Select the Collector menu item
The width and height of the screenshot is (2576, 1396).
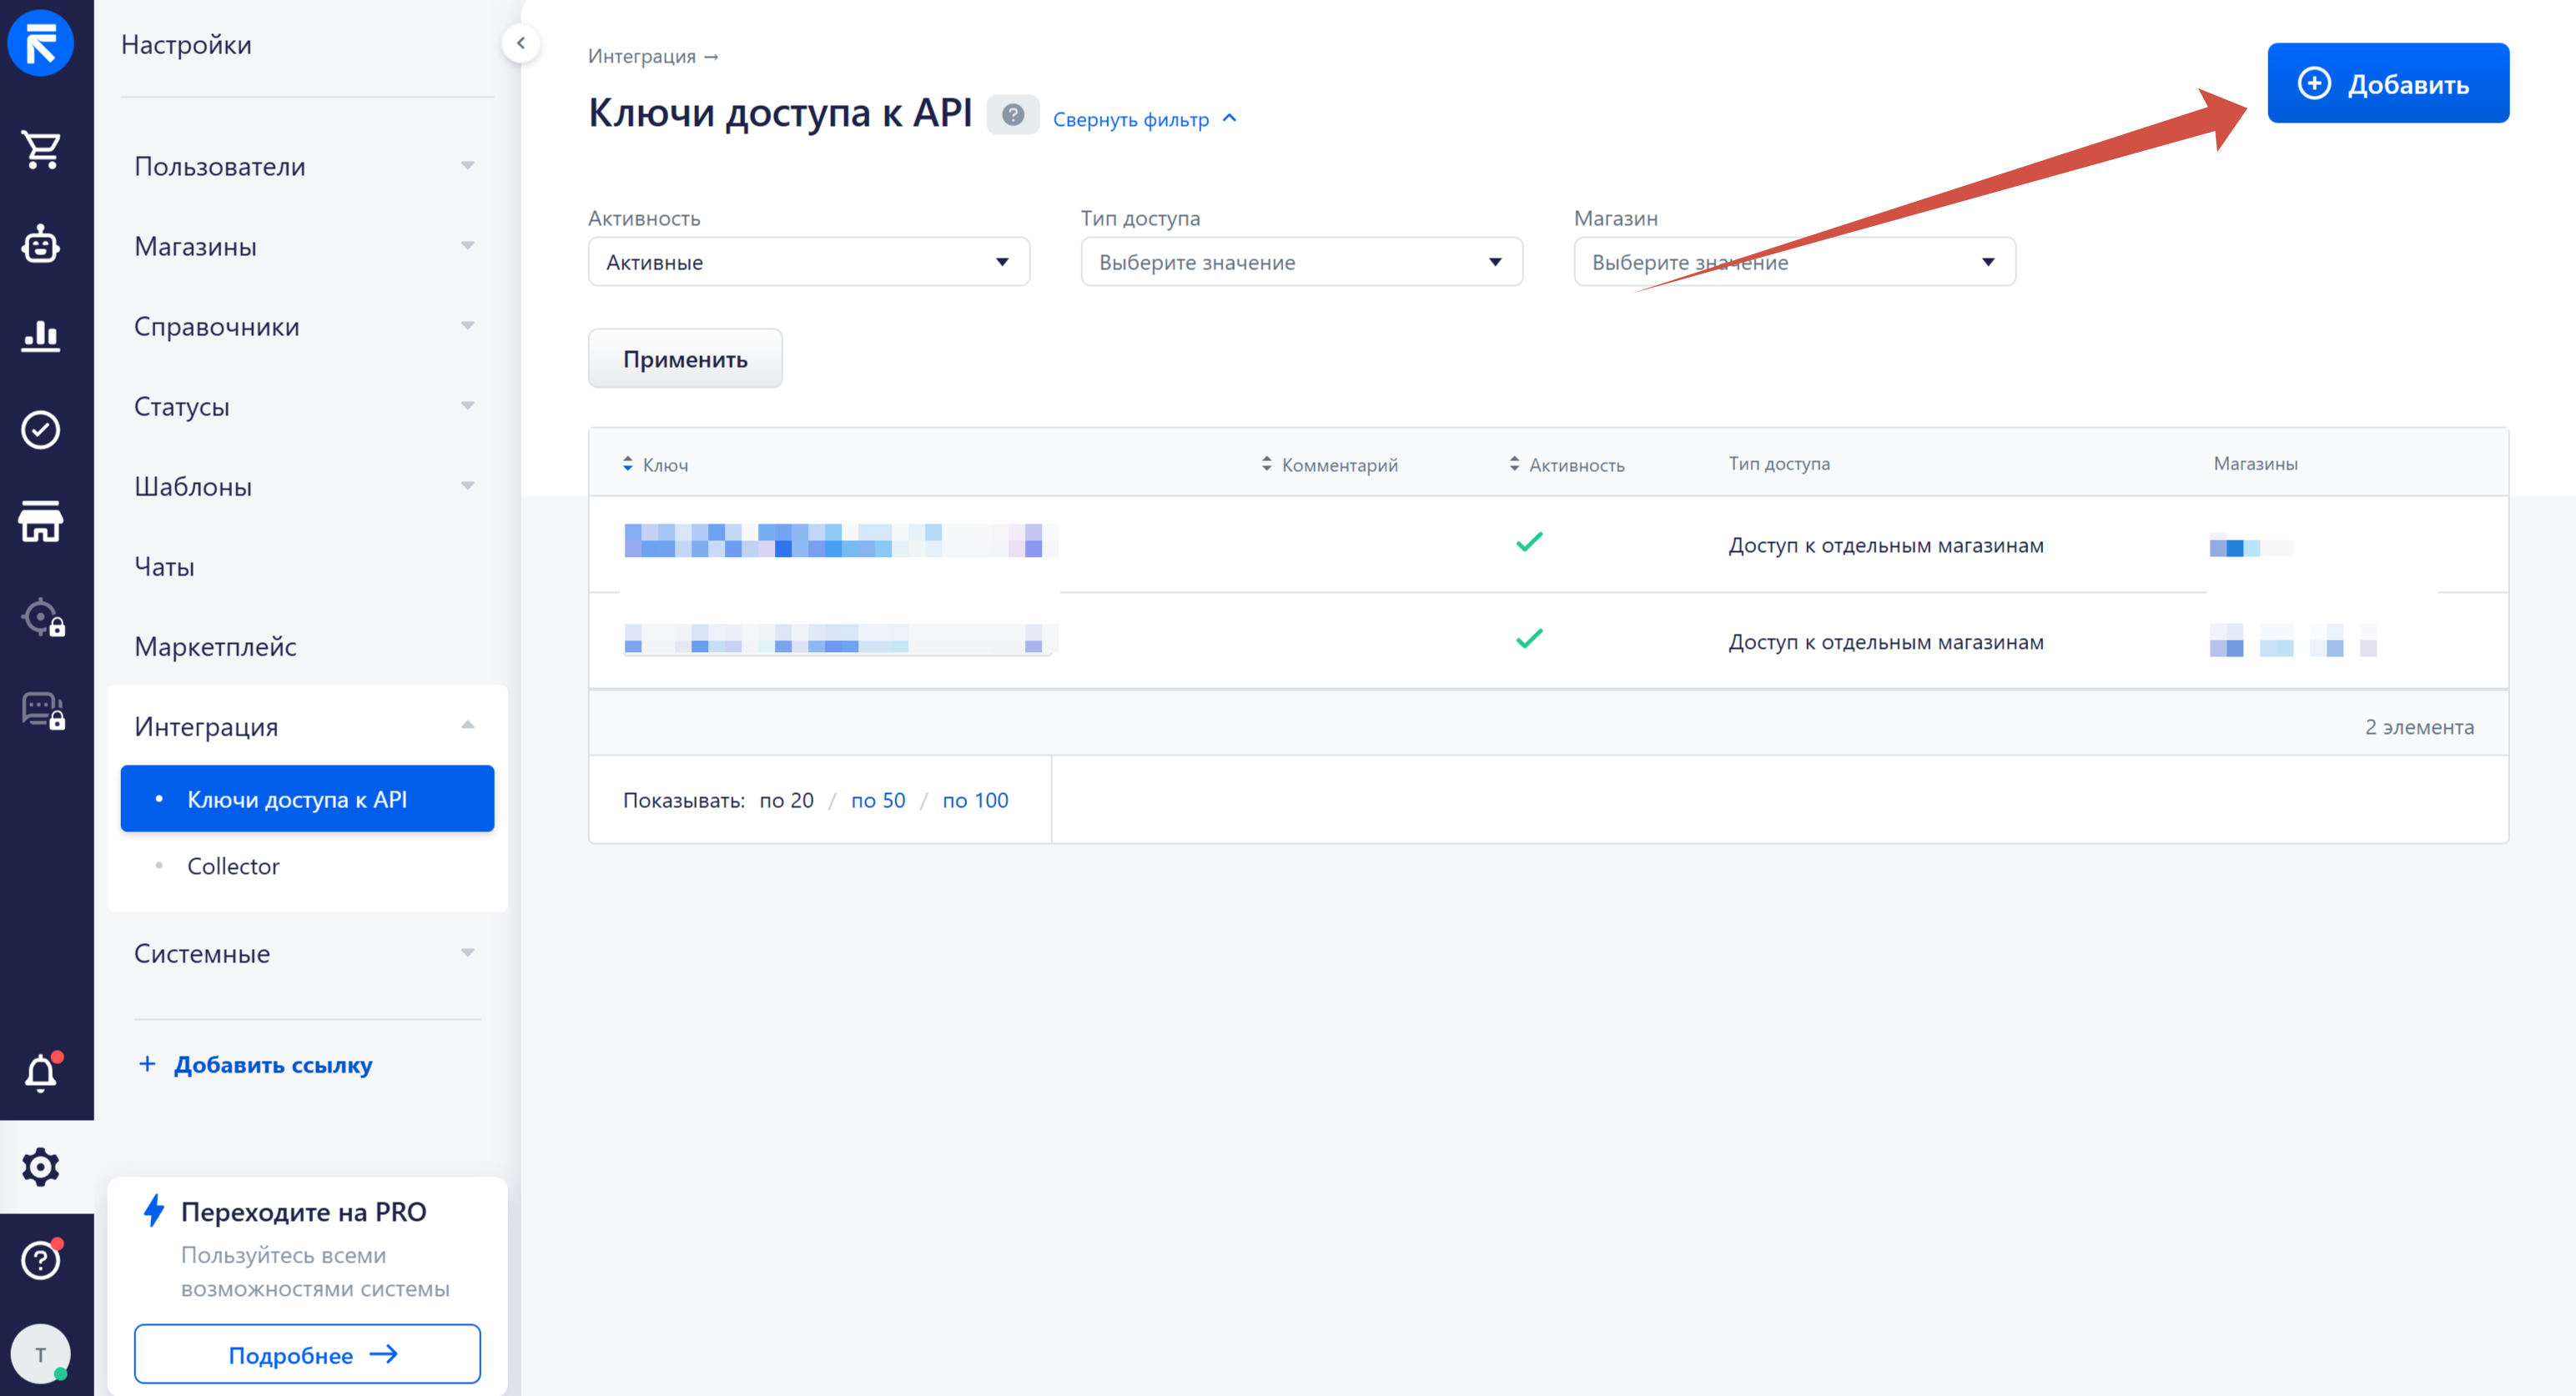point(233,866)
